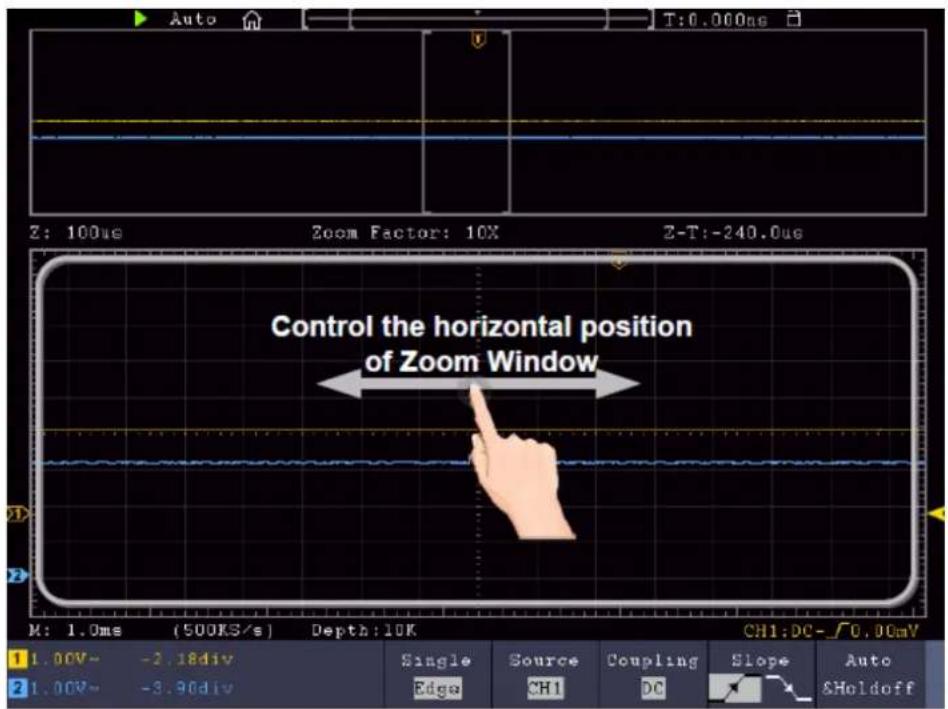Open the Source CH1 menu item
Screen dimensions: 948x709
coord(545,674)
